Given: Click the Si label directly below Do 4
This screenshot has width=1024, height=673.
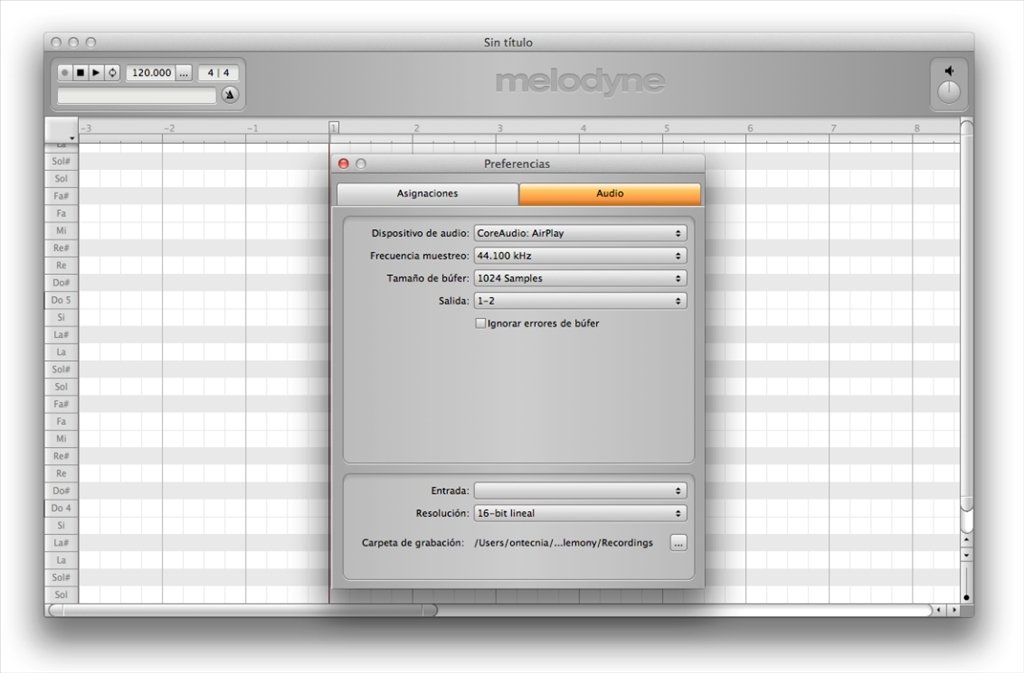Looking at the screenshot, I should point(61,525).
